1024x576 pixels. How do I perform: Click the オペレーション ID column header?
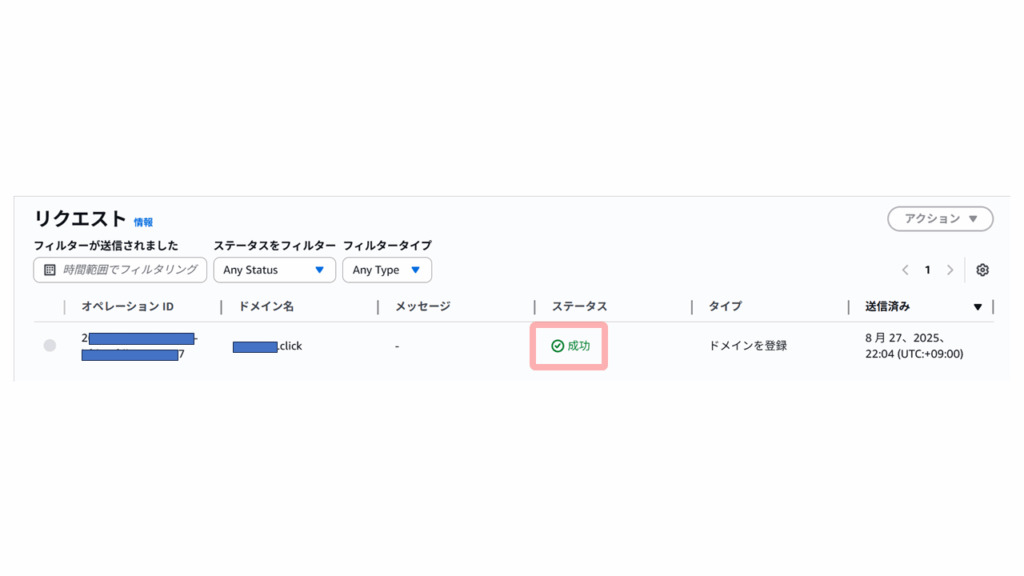point(127,306)
